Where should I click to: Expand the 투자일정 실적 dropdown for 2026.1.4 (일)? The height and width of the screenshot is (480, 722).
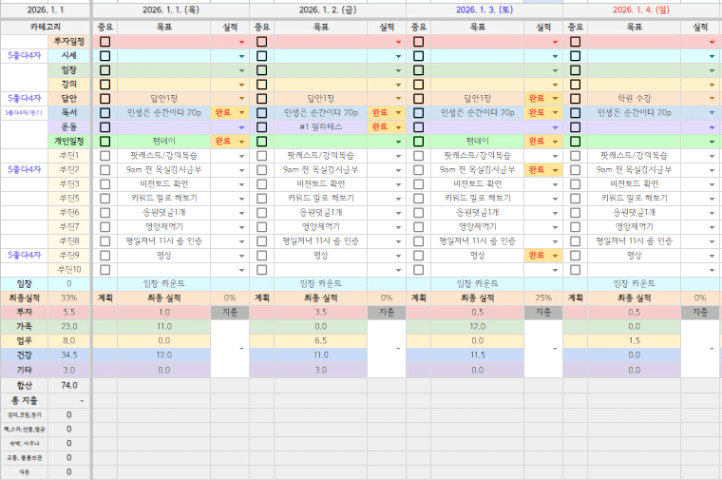click(712, 42)
